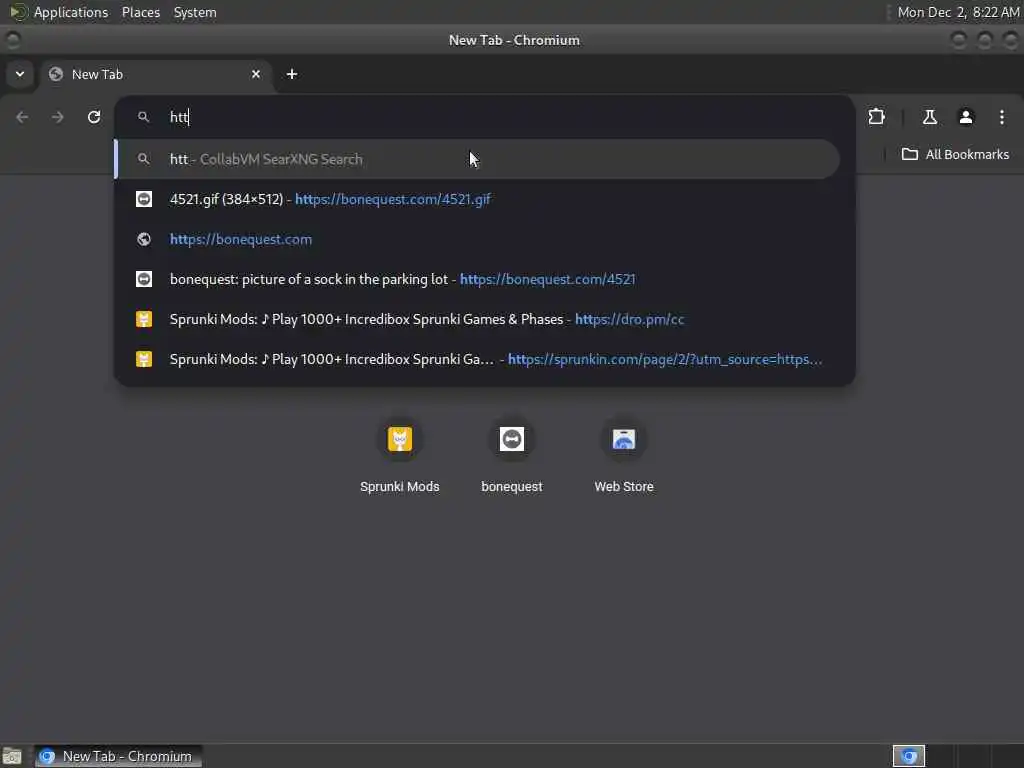
Task: Select the Sprunki Mods sprunkin.com suggestion
Action: pos(477,359)
